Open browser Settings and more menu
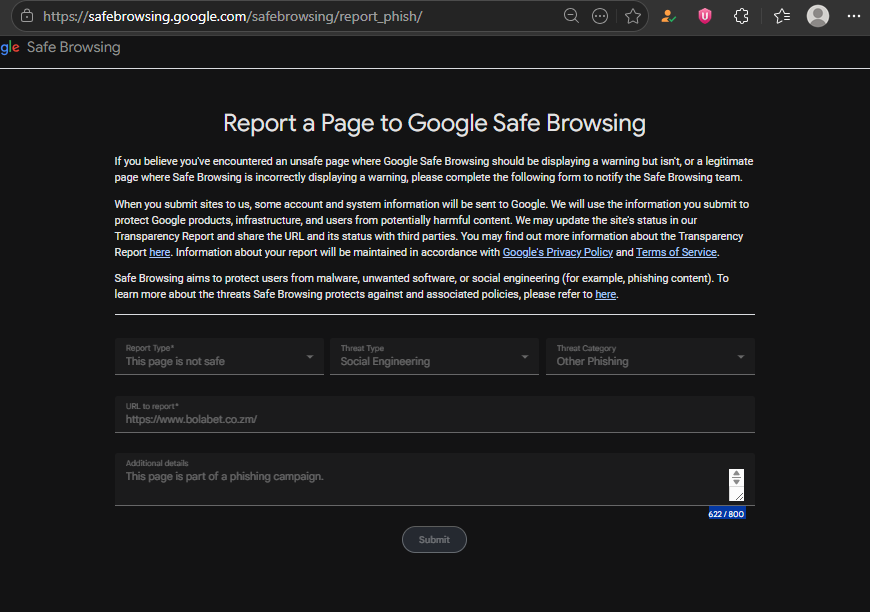 click(x=854, y=16)
